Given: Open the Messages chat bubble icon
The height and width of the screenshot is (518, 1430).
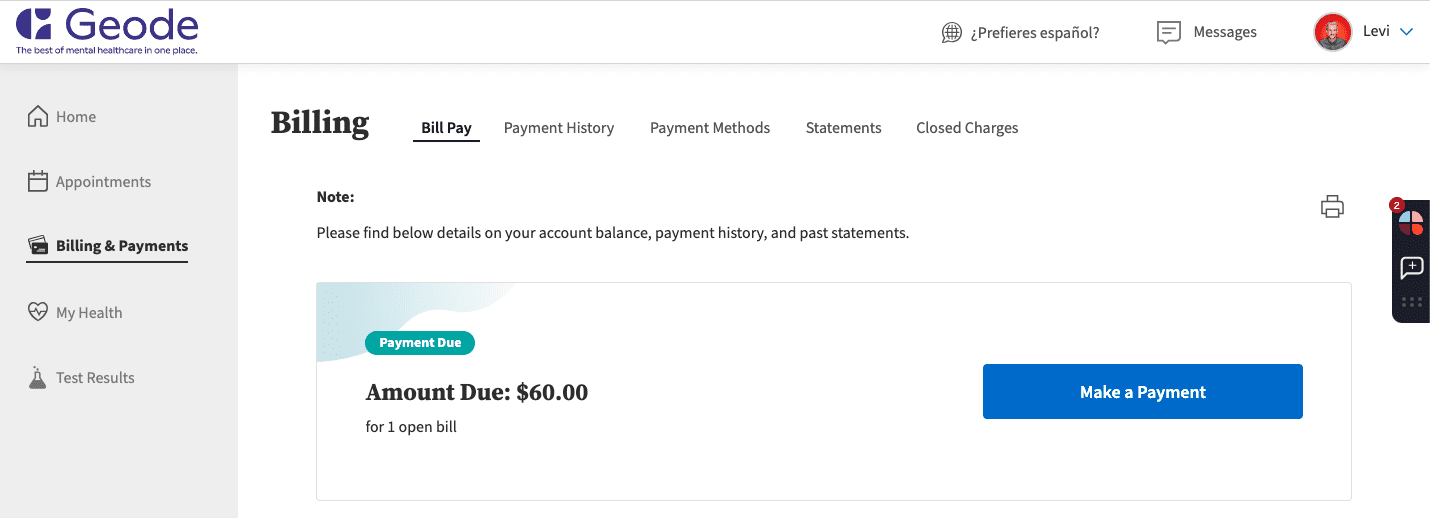Looking at the screenshot, I should (1168, 32).
